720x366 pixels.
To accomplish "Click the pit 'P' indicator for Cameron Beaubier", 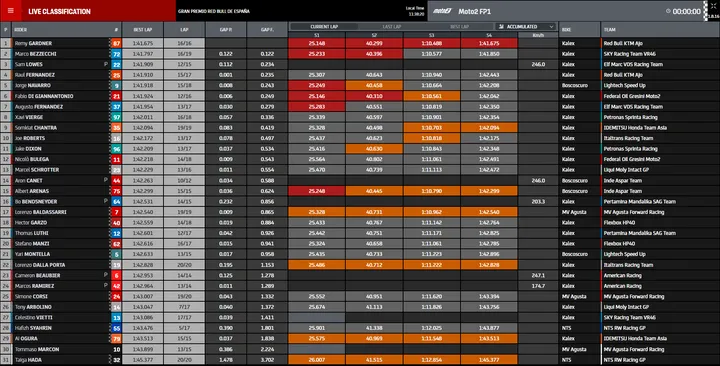I will click(x=106, y=275).
